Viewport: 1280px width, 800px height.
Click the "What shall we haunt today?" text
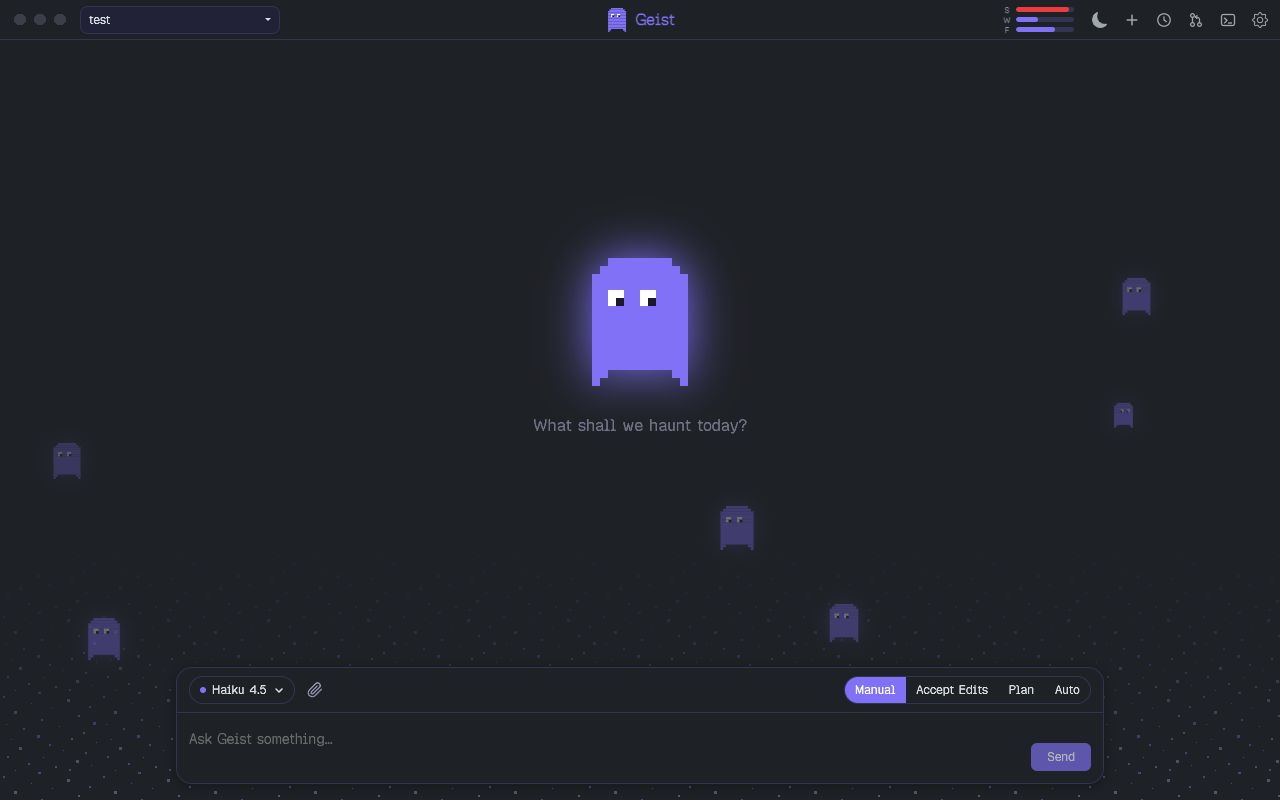[640, 425]
